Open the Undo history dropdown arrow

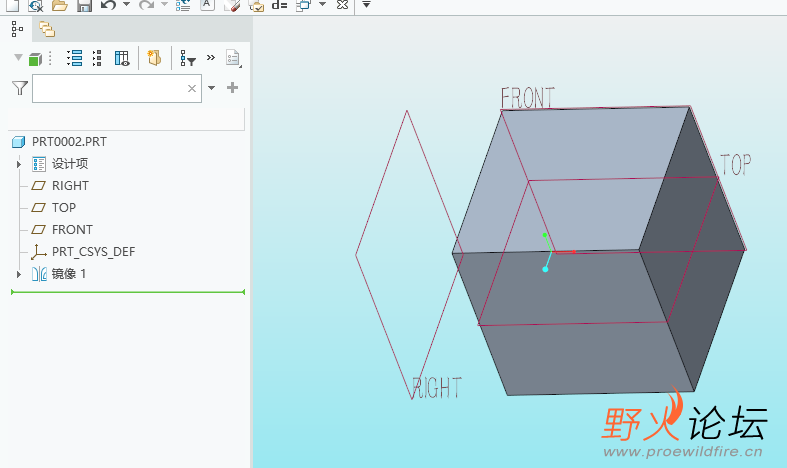126,6
